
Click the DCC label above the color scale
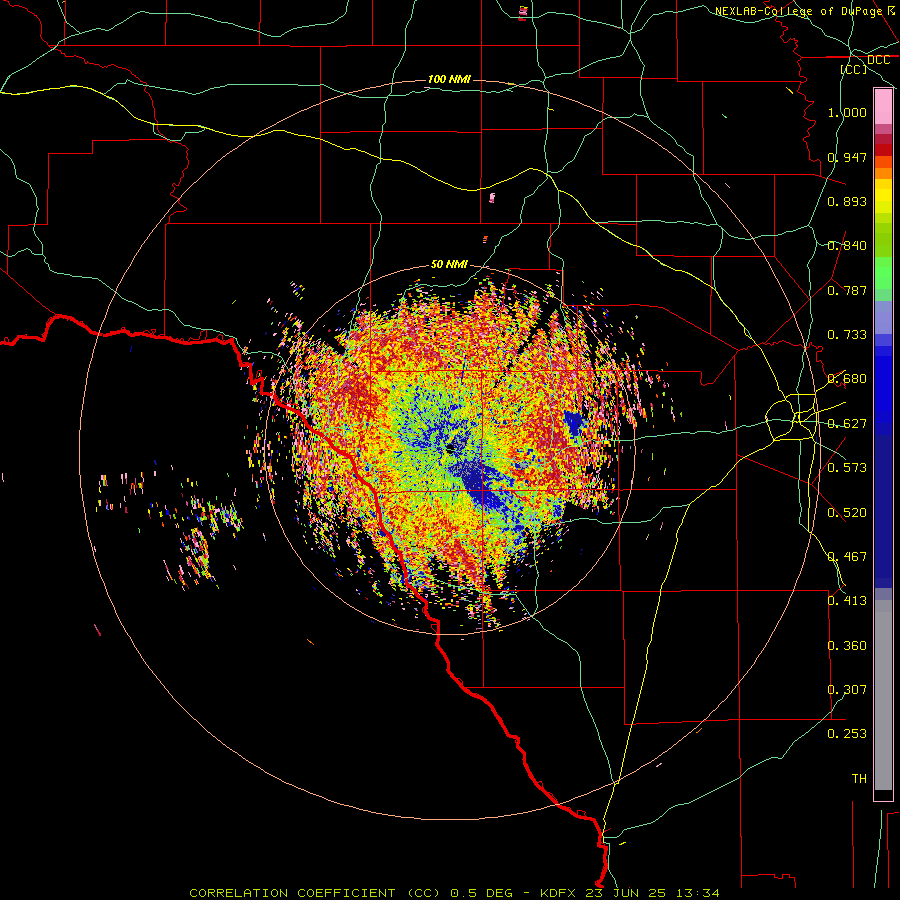click(878, 60)
